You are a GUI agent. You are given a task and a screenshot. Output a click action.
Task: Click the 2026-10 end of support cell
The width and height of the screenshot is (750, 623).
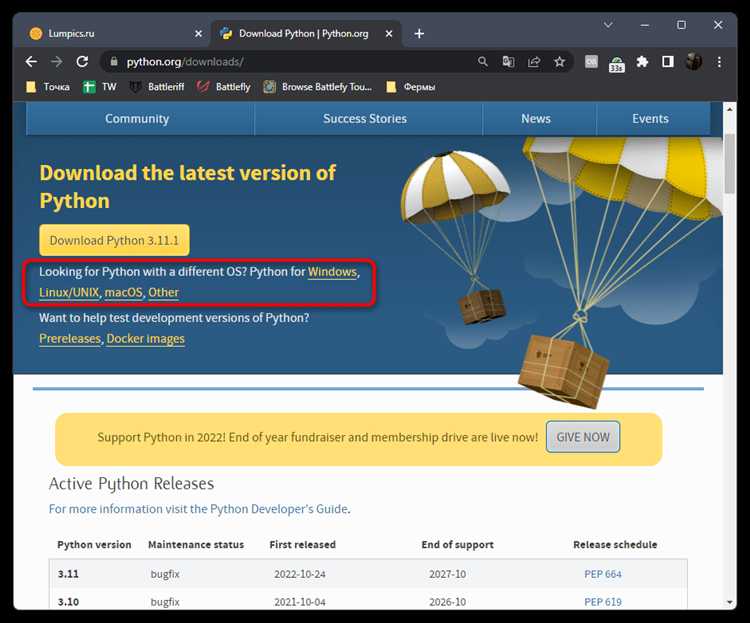(x=447, y=601)
